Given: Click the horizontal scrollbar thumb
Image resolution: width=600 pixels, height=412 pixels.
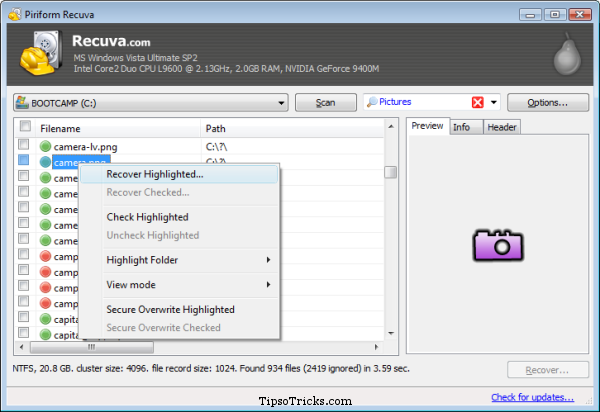Looking at the screenshot, I should coord(92,347).
